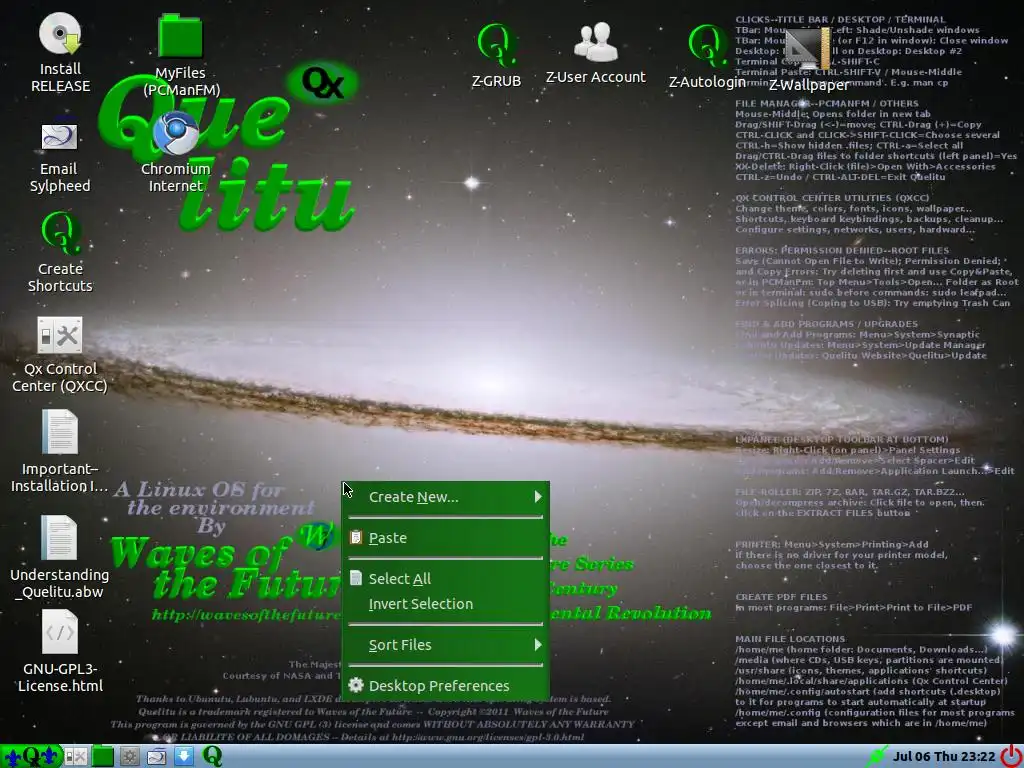
Task: Click the arrow beside Create New...
Action: tap(538, 497)
